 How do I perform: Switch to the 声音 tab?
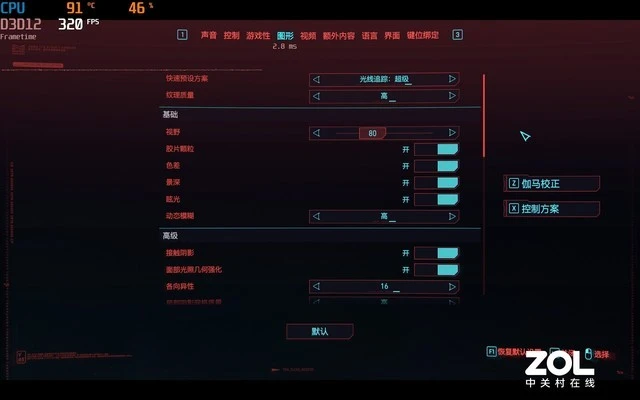pos(209,36)
